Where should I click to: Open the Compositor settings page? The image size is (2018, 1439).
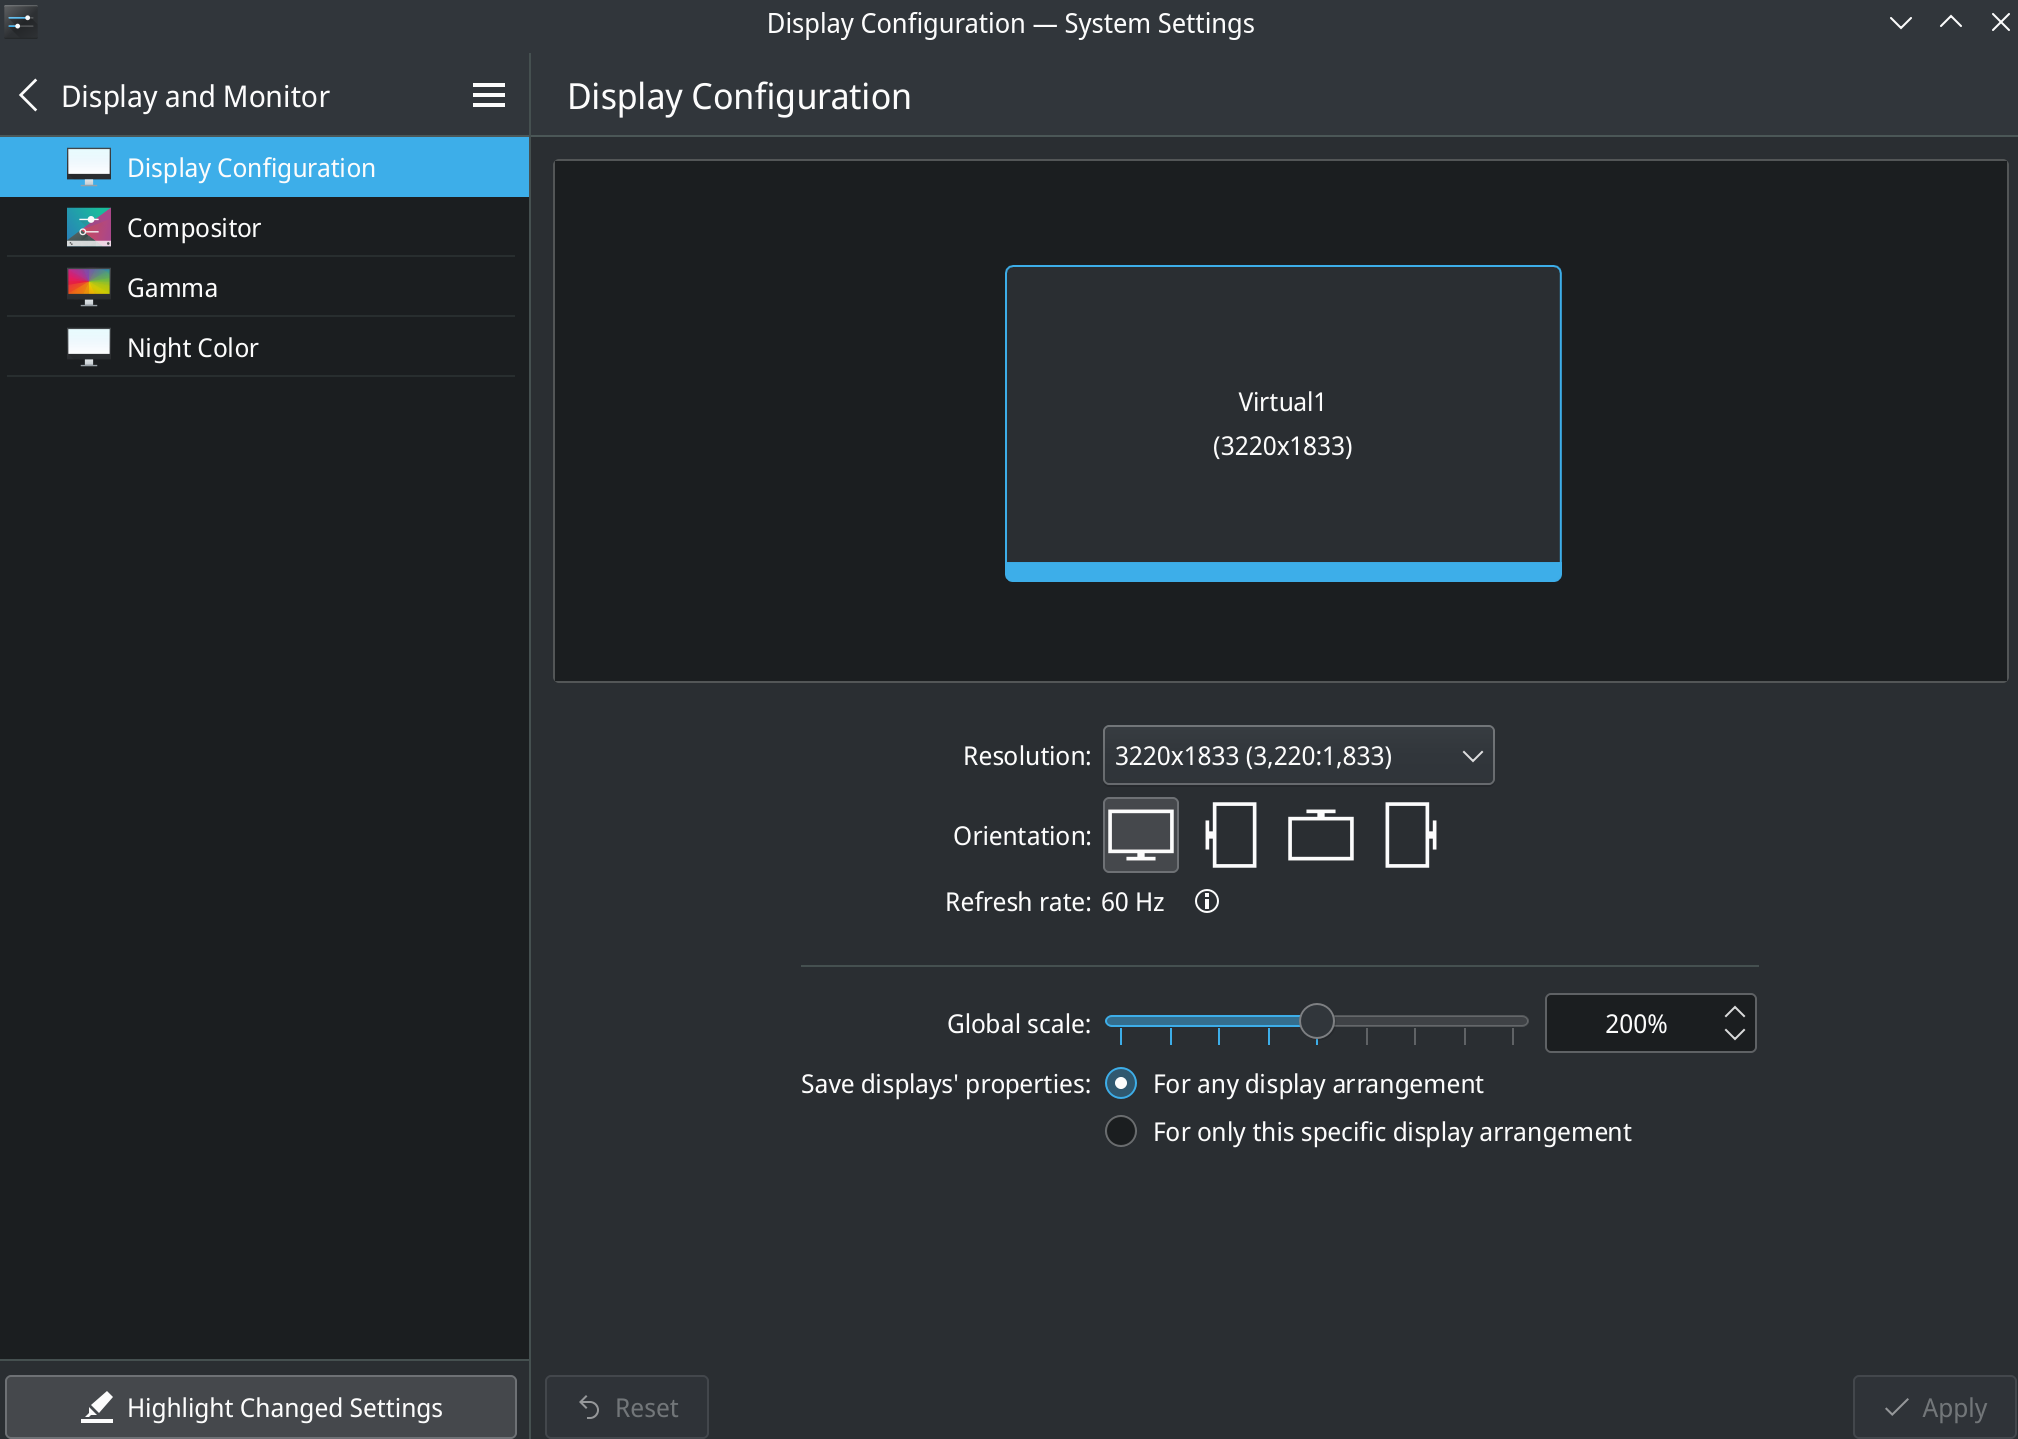pos(194,228)
